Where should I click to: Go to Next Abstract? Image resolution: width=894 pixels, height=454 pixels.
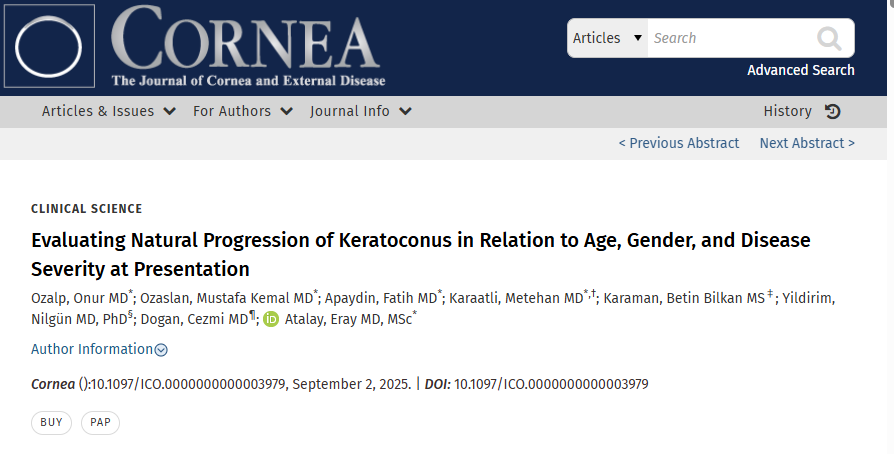click(807, 143)
